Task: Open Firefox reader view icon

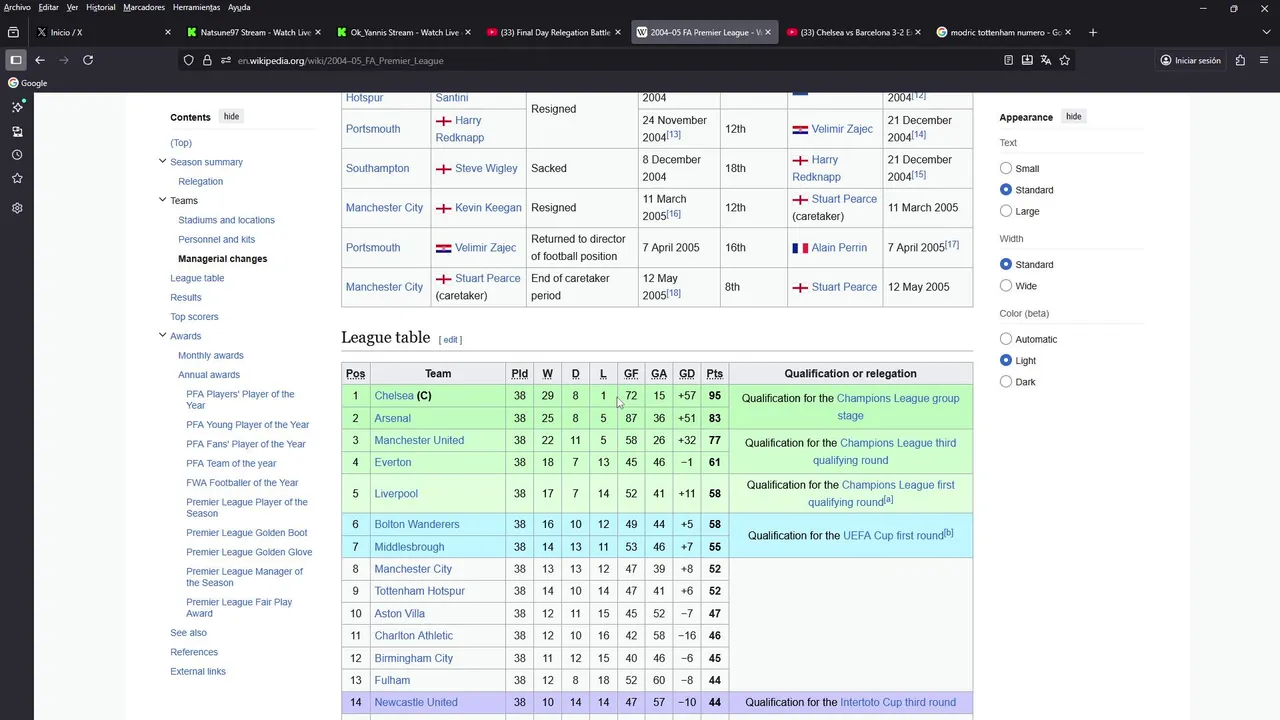Action: point(1008,60)
